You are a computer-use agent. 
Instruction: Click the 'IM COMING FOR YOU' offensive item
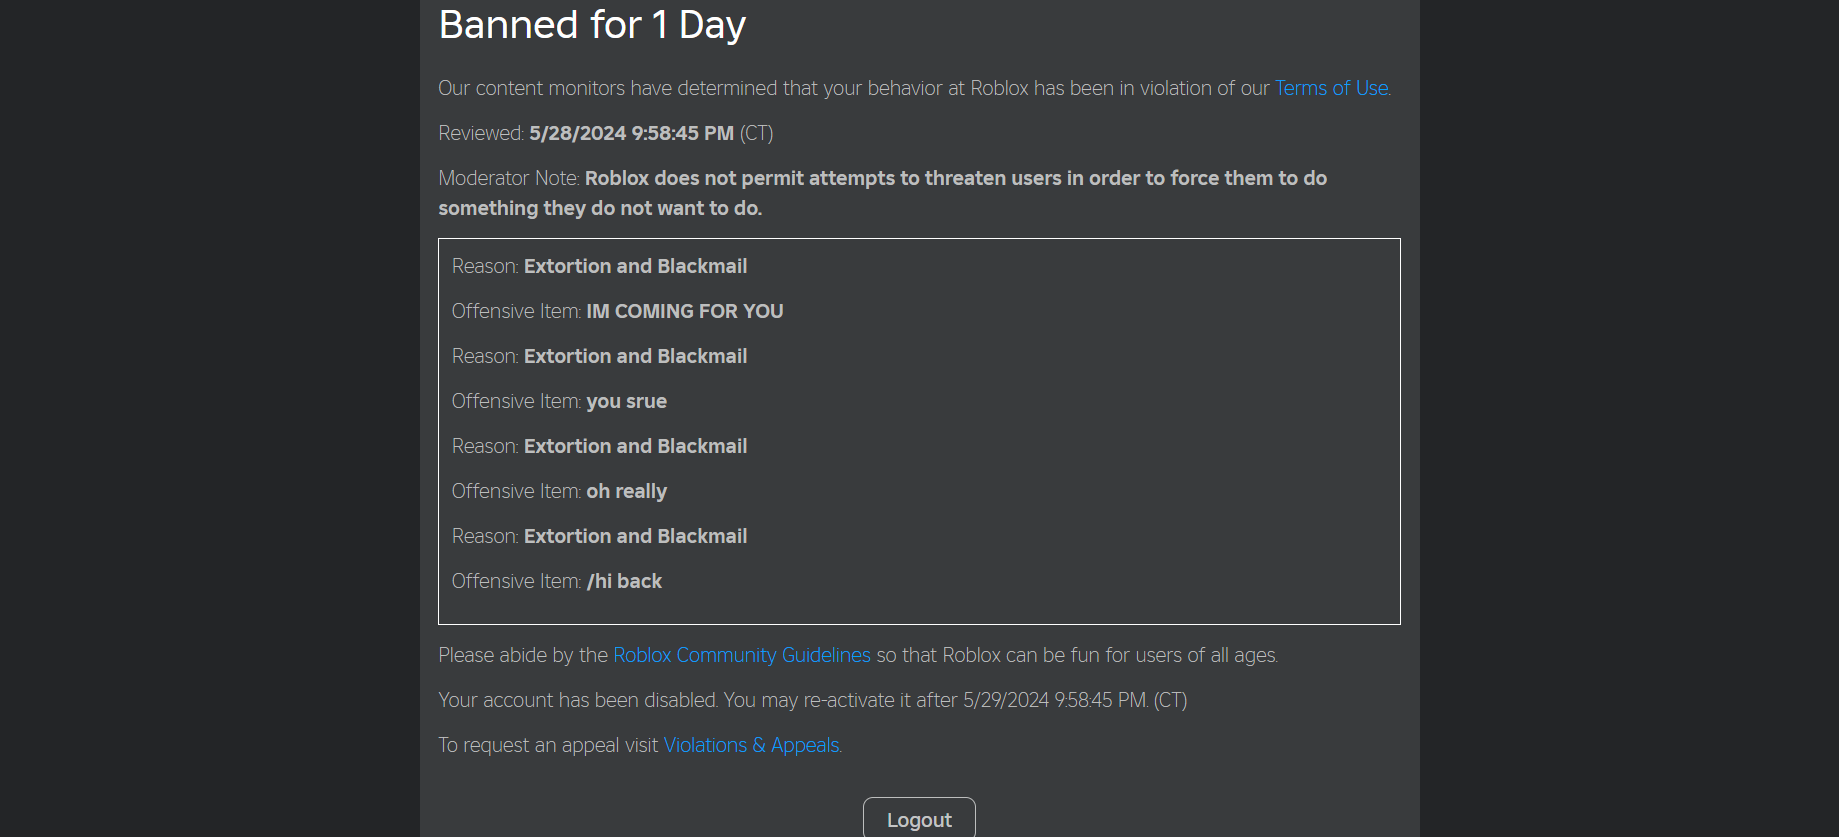click(x=684, y=311)
